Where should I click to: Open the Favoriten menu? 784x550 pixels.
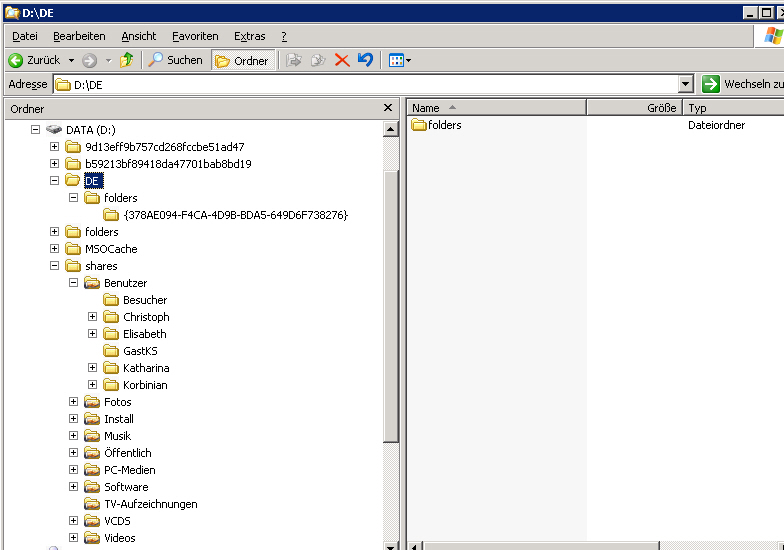pyautogui.click(x=195, y=36)
